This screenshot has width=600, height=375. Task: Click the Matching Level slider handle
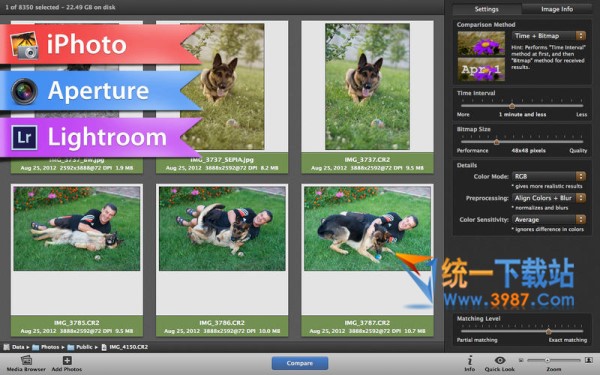548,331
